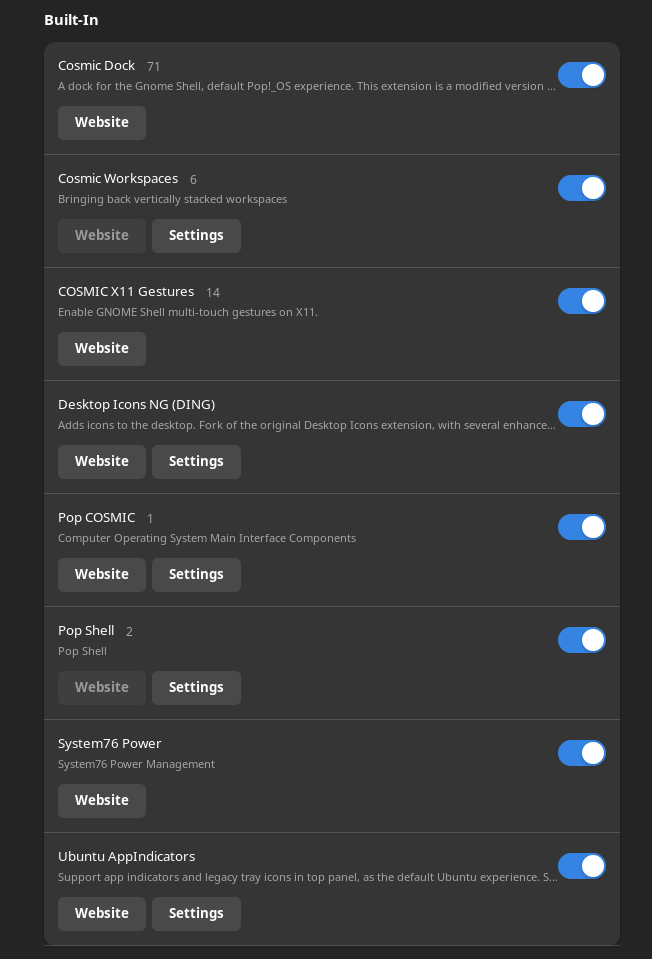Open Ubuntu AppIndicators settings
Image resolution: width=652 pixels, height=959 pixels.
point(196,913)
